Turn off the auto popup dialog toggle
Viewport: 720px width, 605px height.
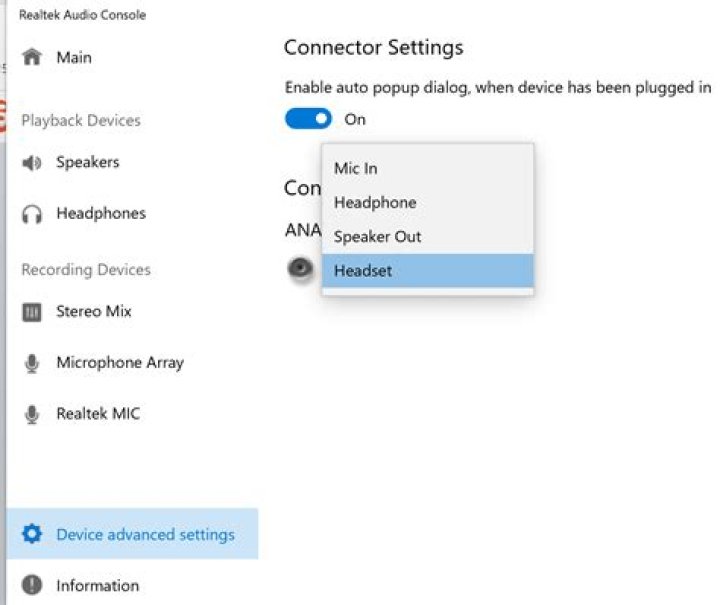(308, 119)
